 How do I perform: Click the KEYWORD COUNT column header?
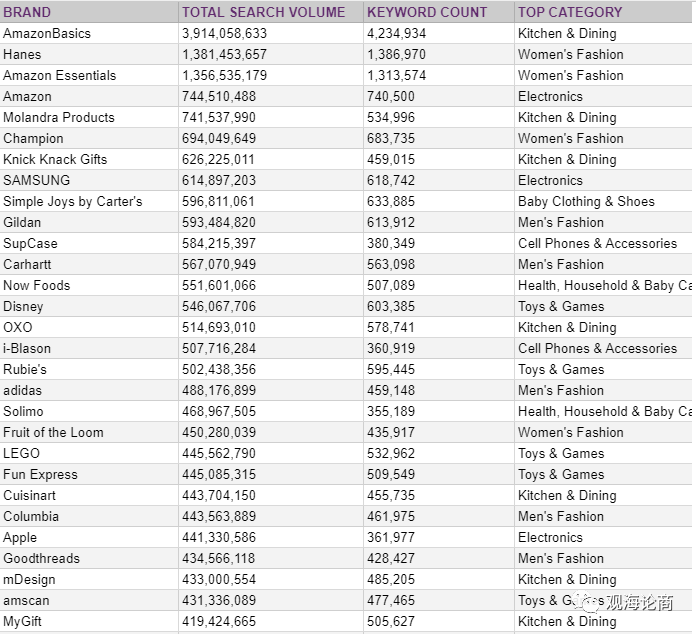439,12
